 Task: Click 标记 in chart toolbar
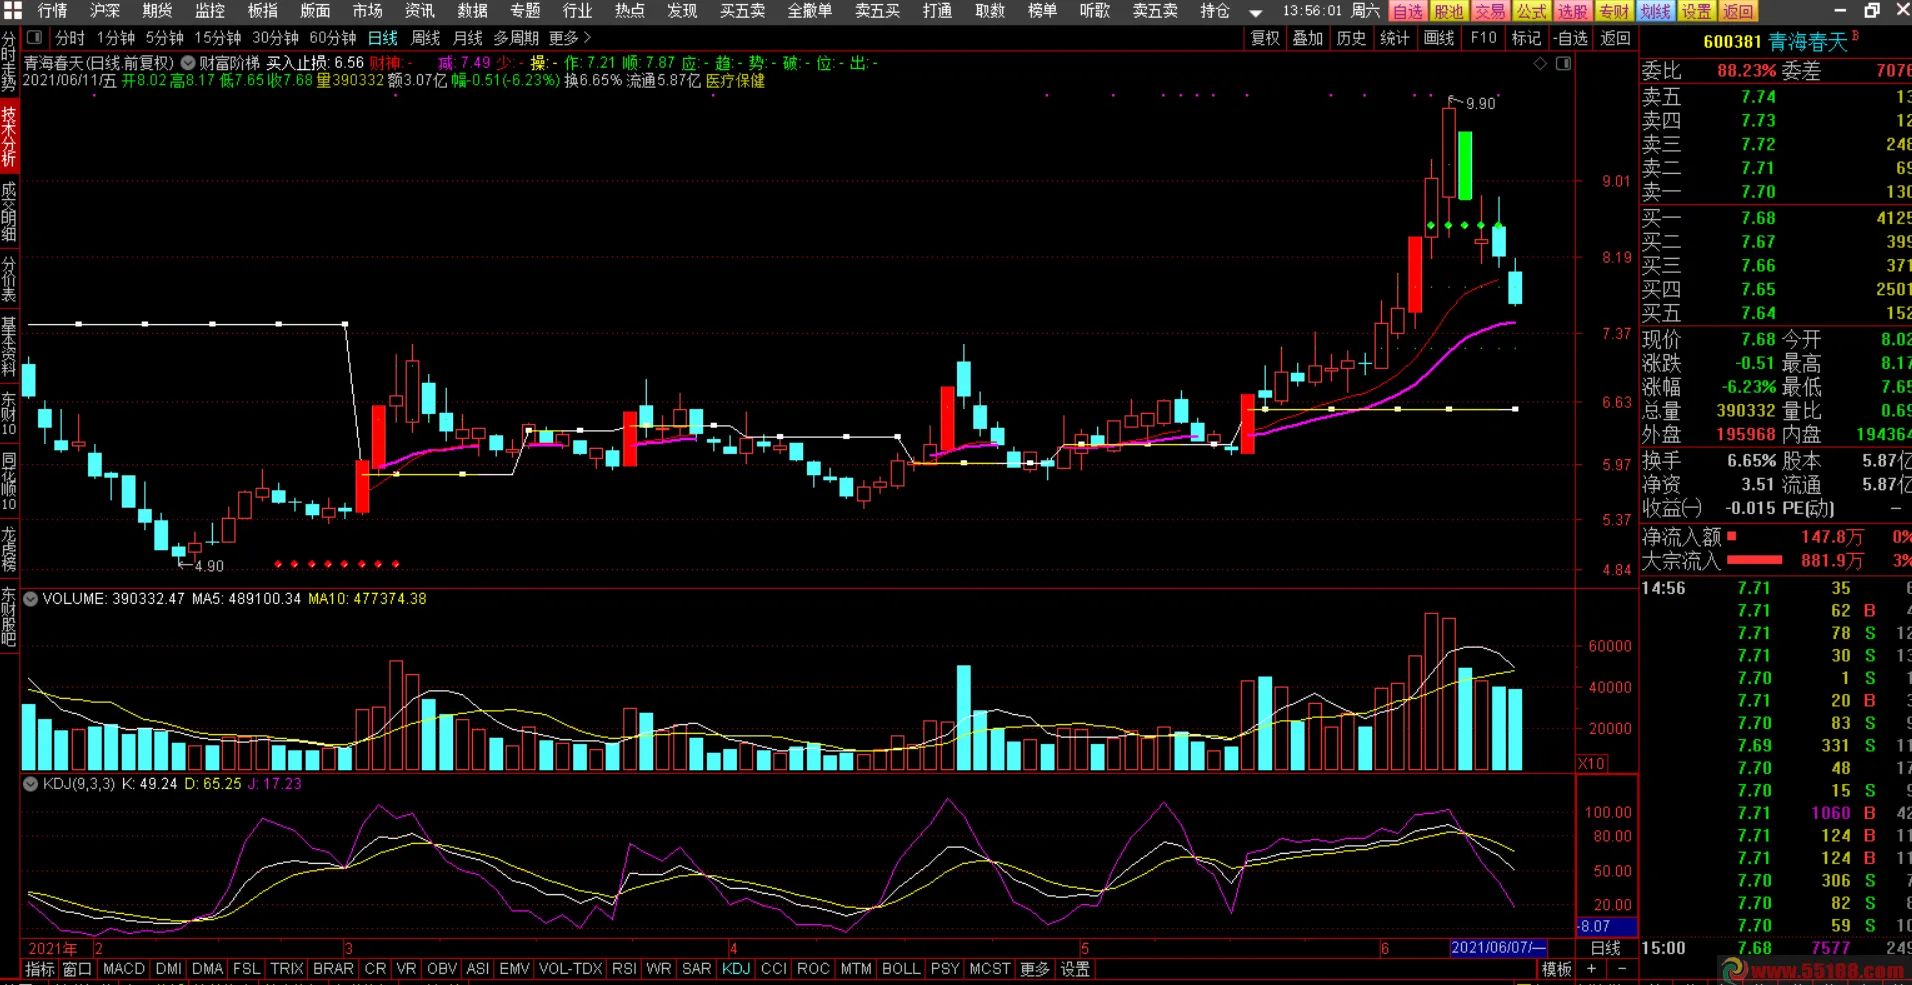click(1526, 38)
